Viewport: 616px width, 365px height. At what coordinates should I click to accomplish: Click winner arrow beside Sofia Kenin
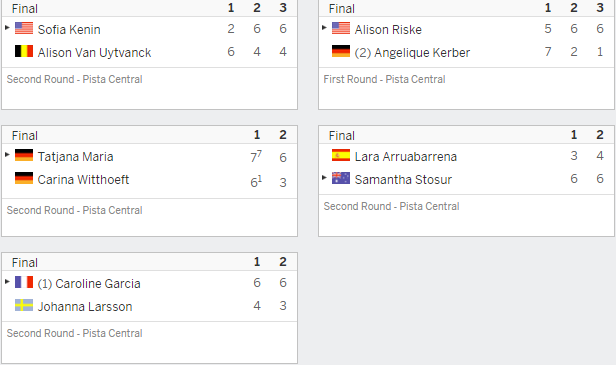coord(7,28)
